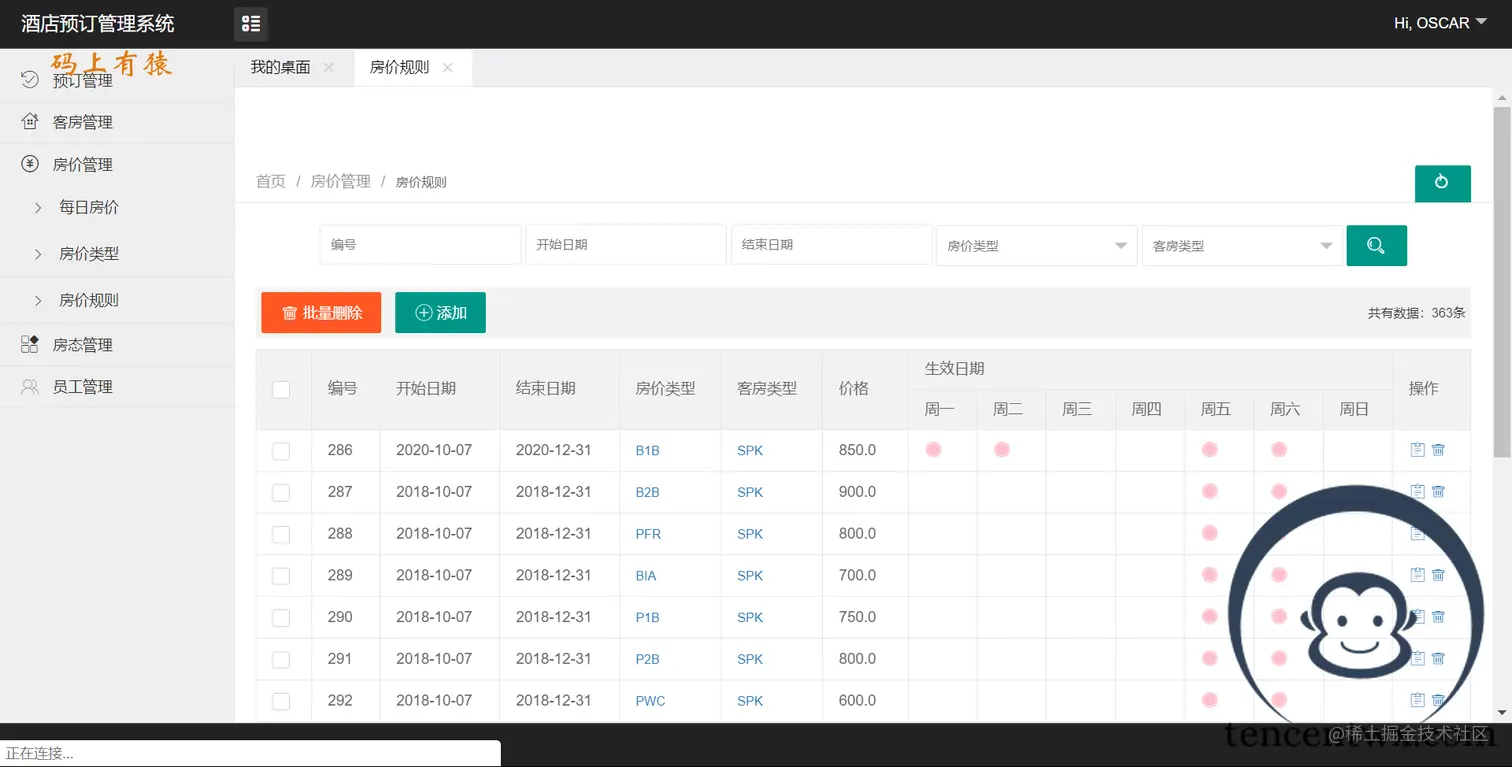Edit rate rule 289
This screenshot has height=767, width=1512.
[x=1417, y=575]
